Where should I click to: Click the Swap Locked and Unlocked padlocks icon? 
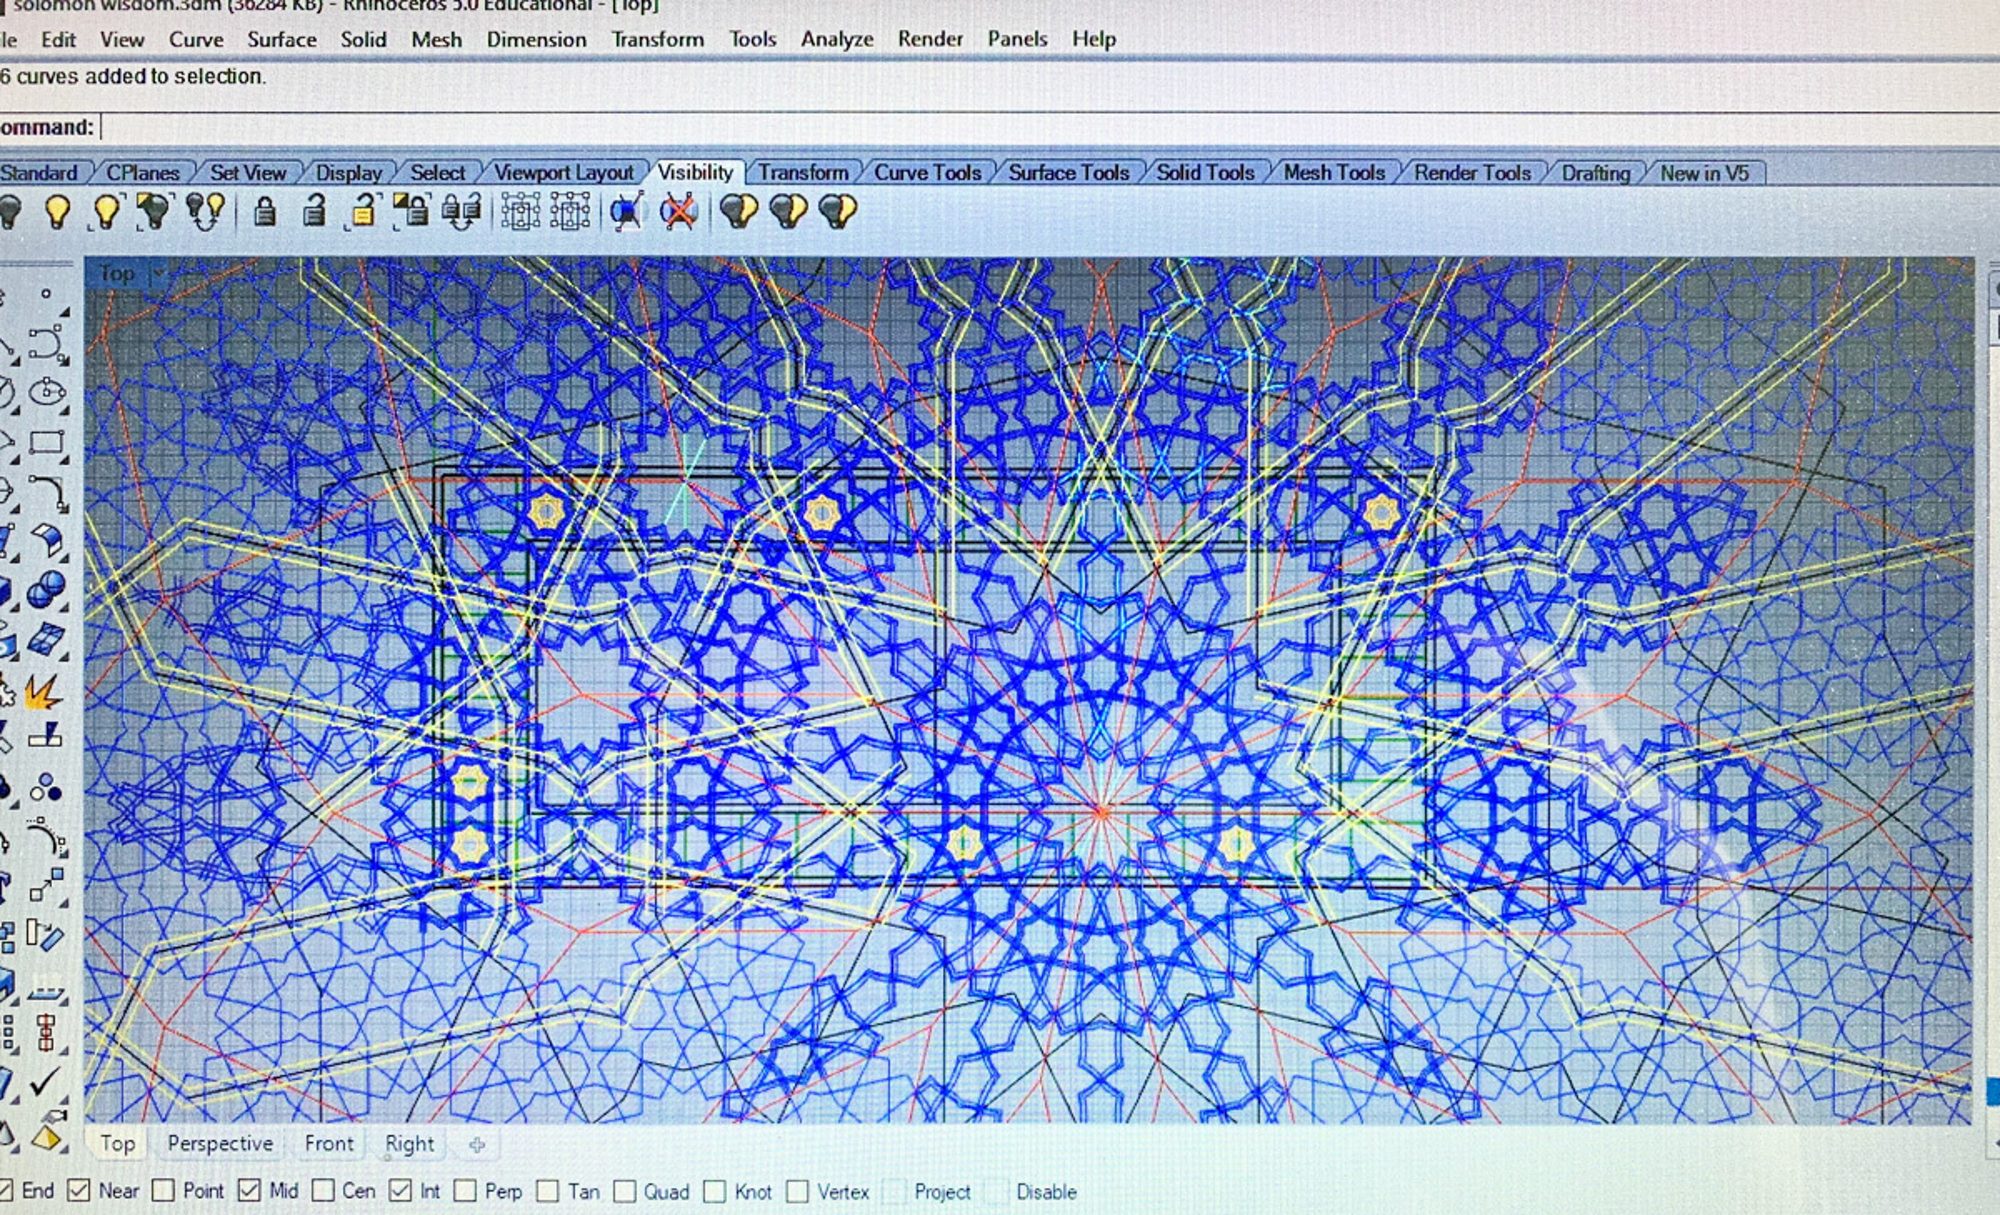click(461, 211)
